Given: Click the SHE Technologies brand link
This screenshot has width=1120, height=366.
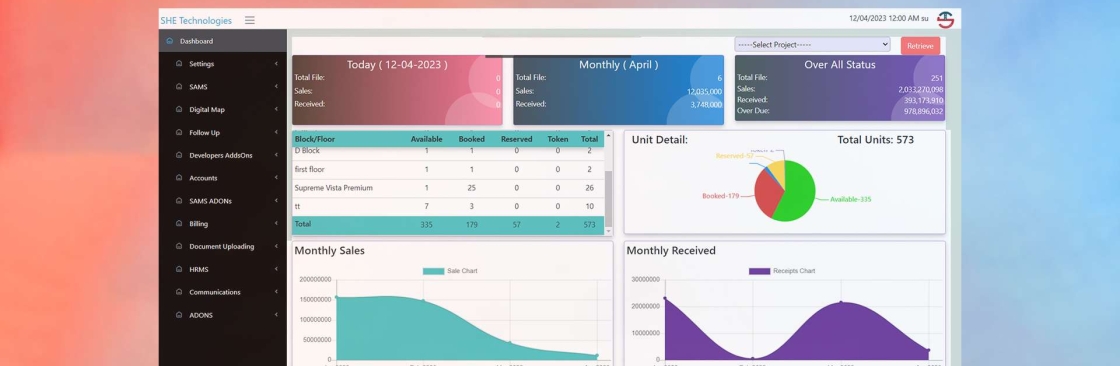Looking at the screenshot, I should coord(196,21).
